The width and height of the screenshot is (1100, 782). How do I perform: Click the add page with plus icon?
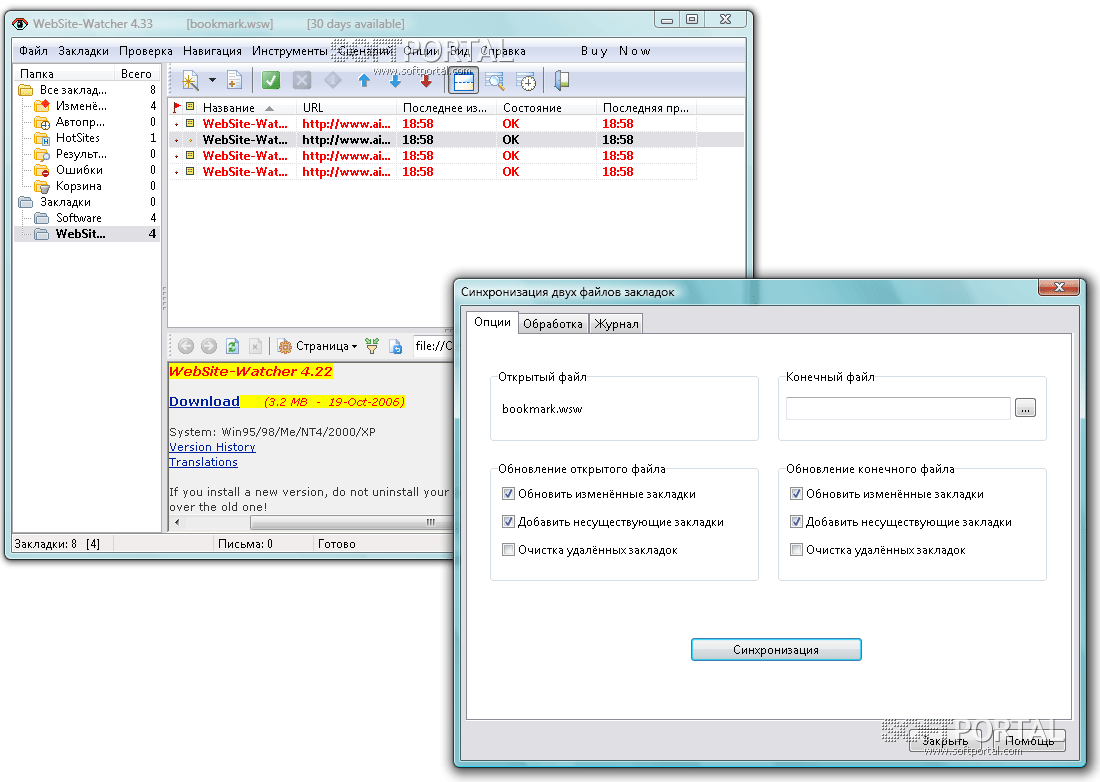click(234, 81)
